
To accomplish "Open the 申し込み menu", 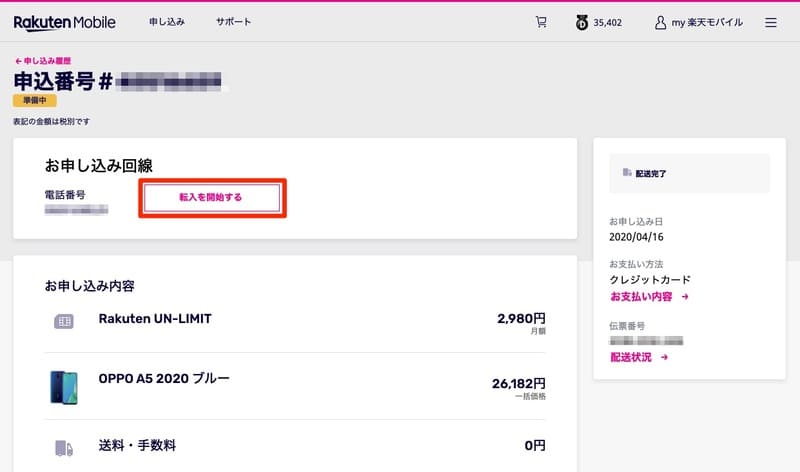I will (x=167, y=22).
